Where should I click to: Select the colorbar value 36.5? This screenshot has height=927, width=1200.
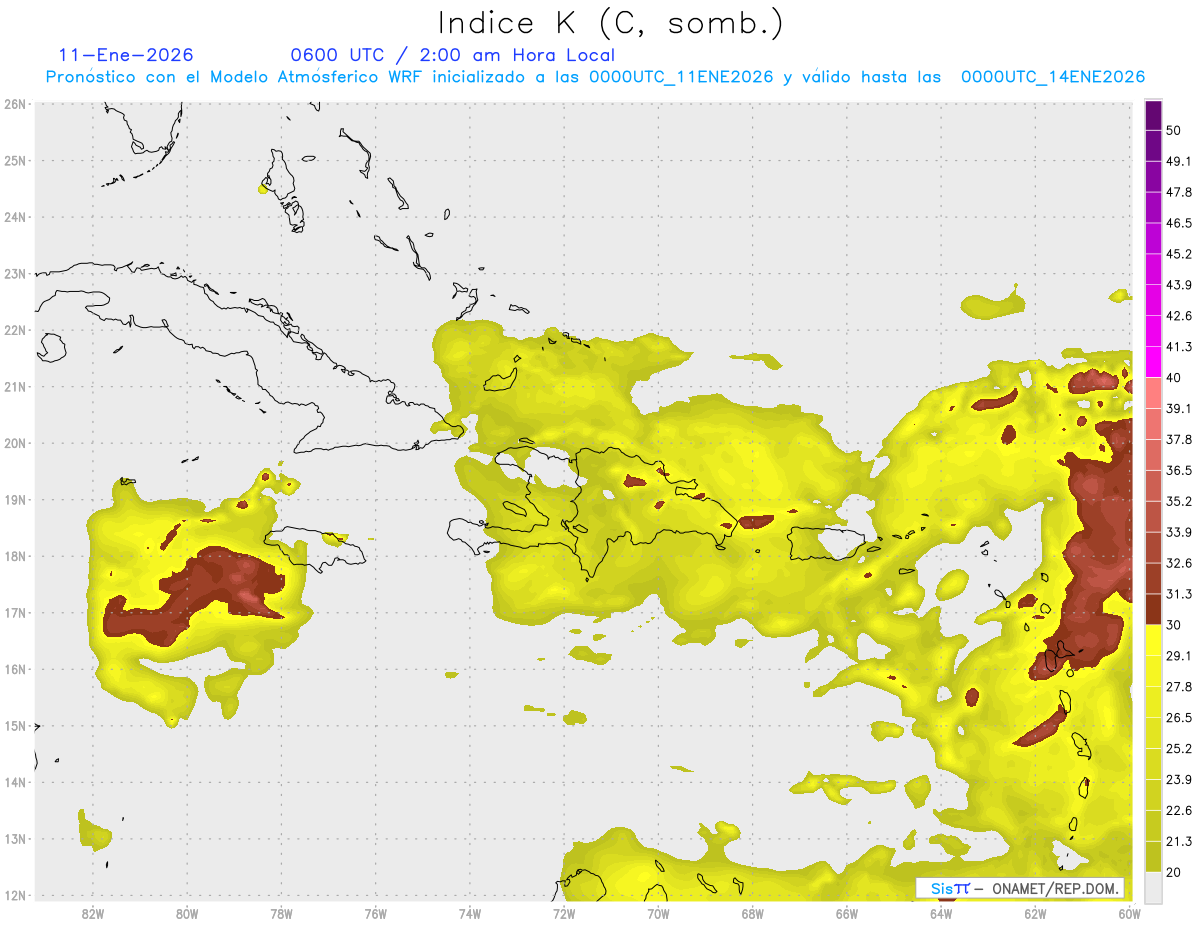[1179, 471]
